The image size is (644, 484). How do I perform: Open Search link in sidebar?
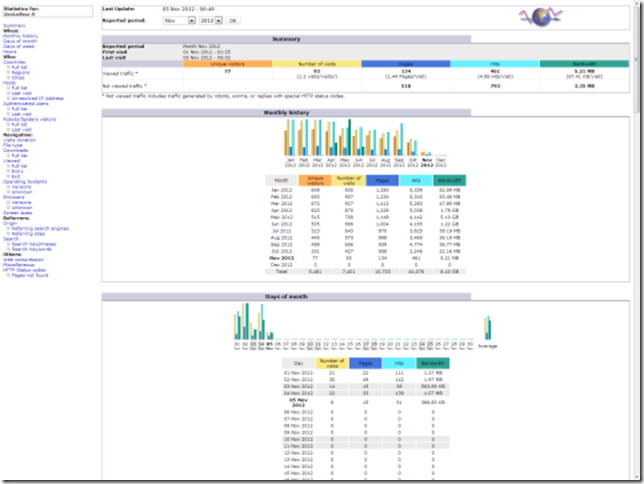point(11,239)
